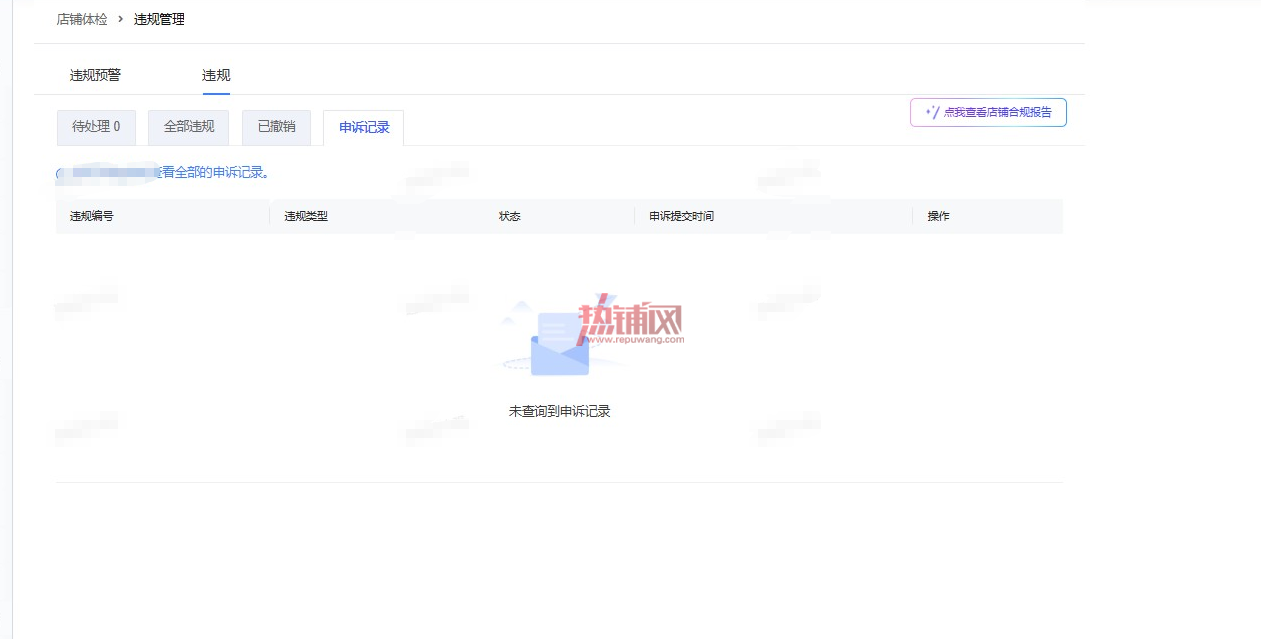Screen dimensions: 1261x639
Task: Click the 违规编号 column header
Action: point(92,216)
